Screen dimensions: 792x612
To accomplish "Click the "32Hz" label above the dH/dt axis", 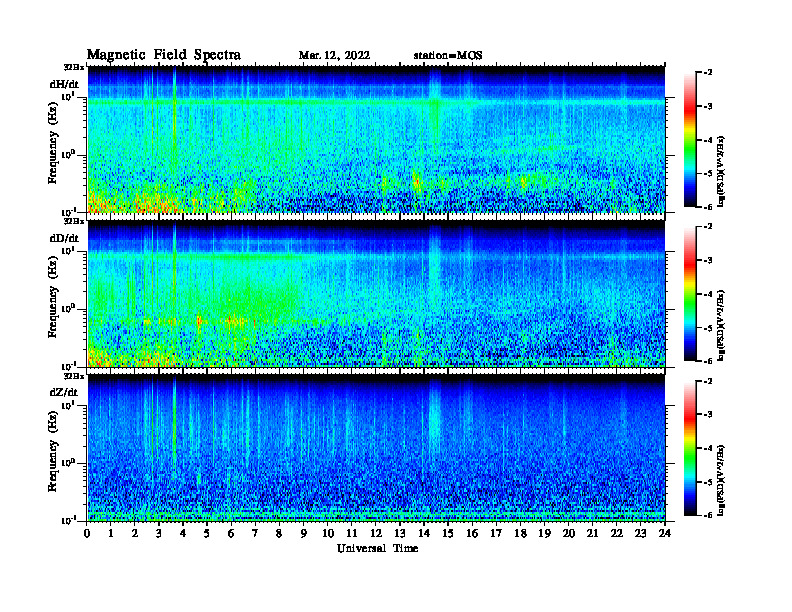I will click(73, 67).
